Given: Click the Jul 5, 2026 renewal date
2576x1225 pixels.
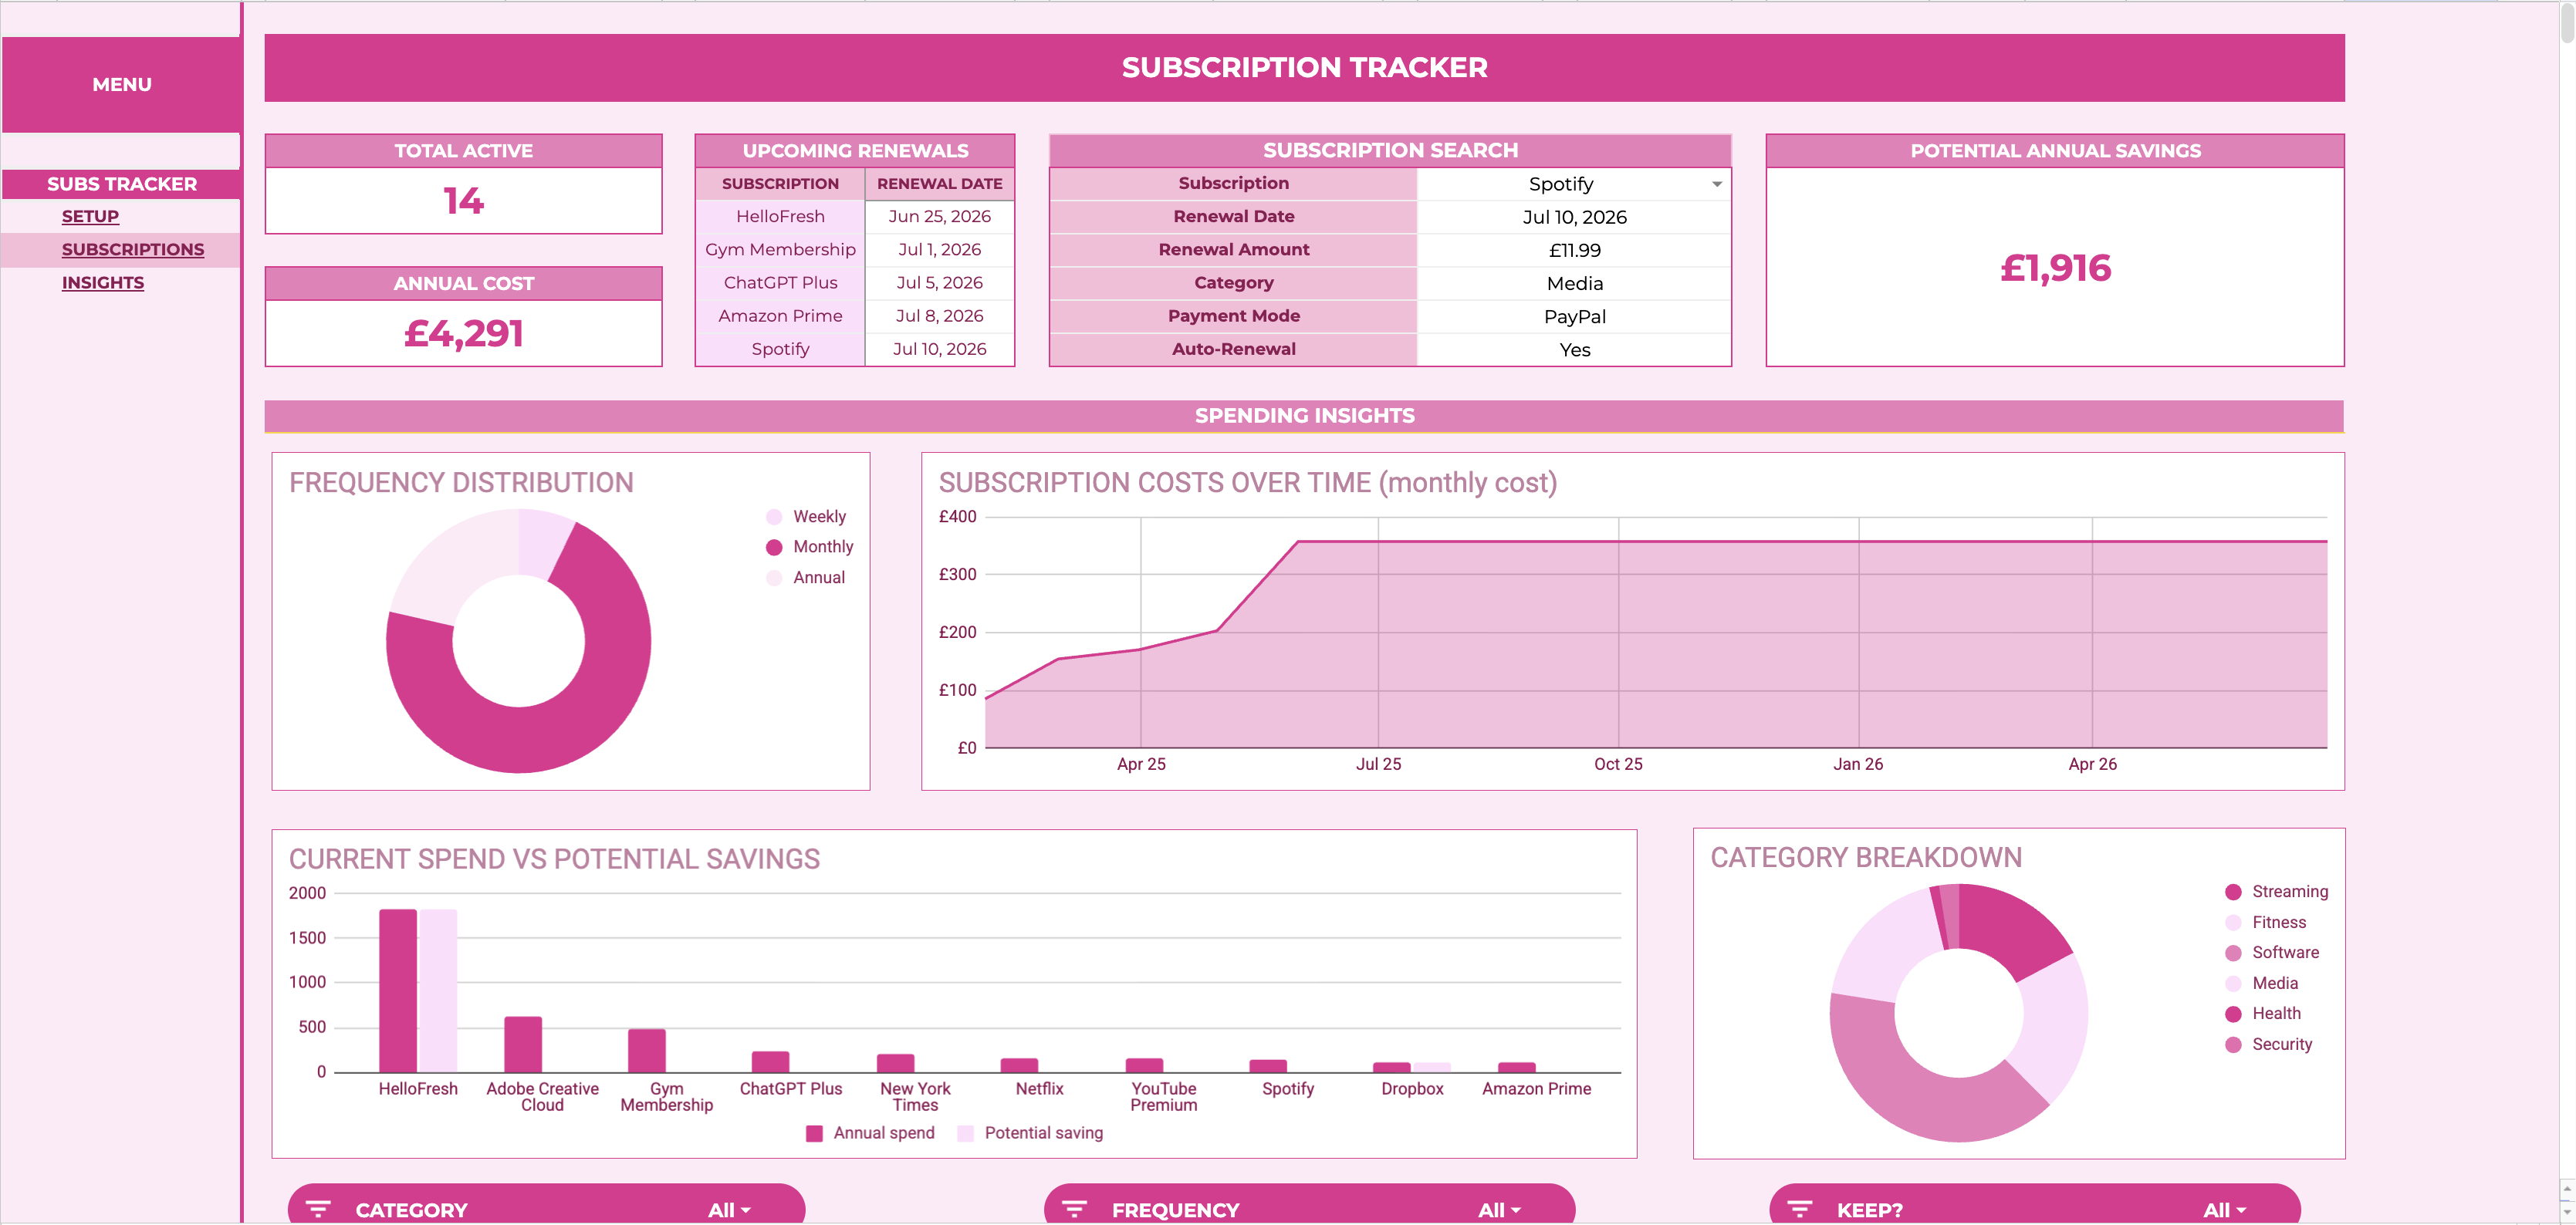Looking at the screenshot, I should click(x=939, y=282).
